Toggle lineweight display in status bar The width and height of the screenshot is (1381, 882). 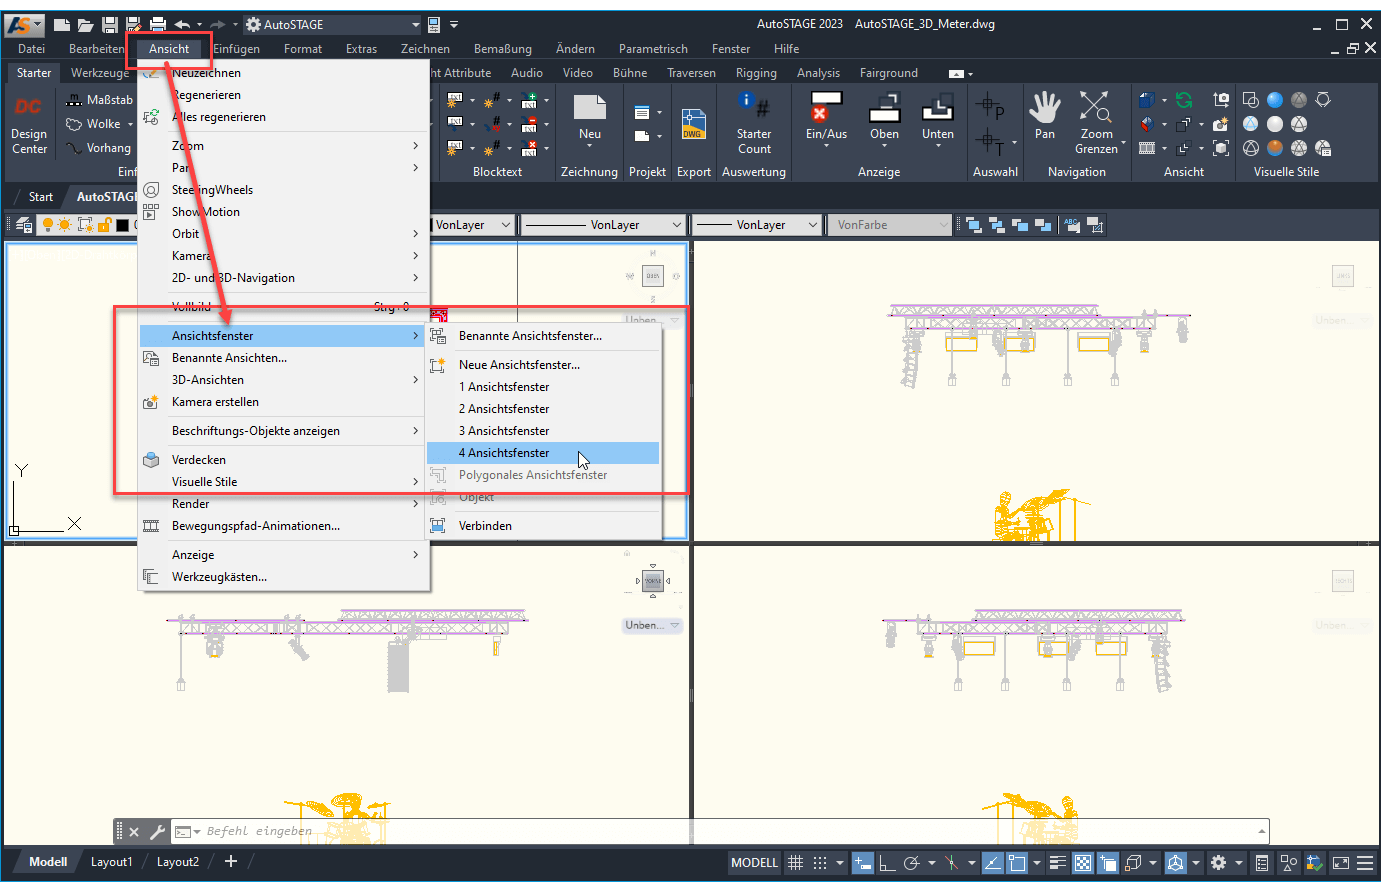click(x=1058, y=862)
